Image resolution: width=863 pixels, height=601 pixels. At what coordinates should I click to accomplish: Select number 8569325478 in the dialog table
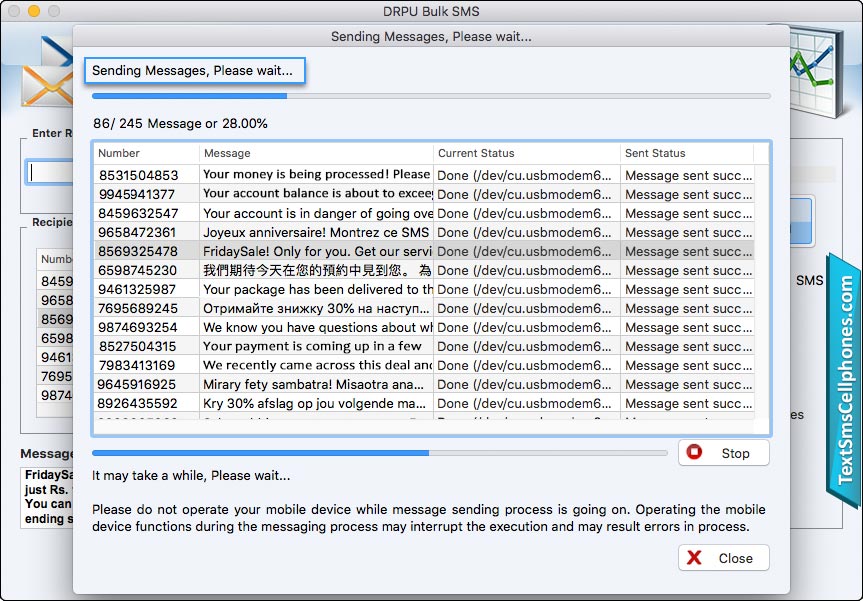[x=138, y=251]
